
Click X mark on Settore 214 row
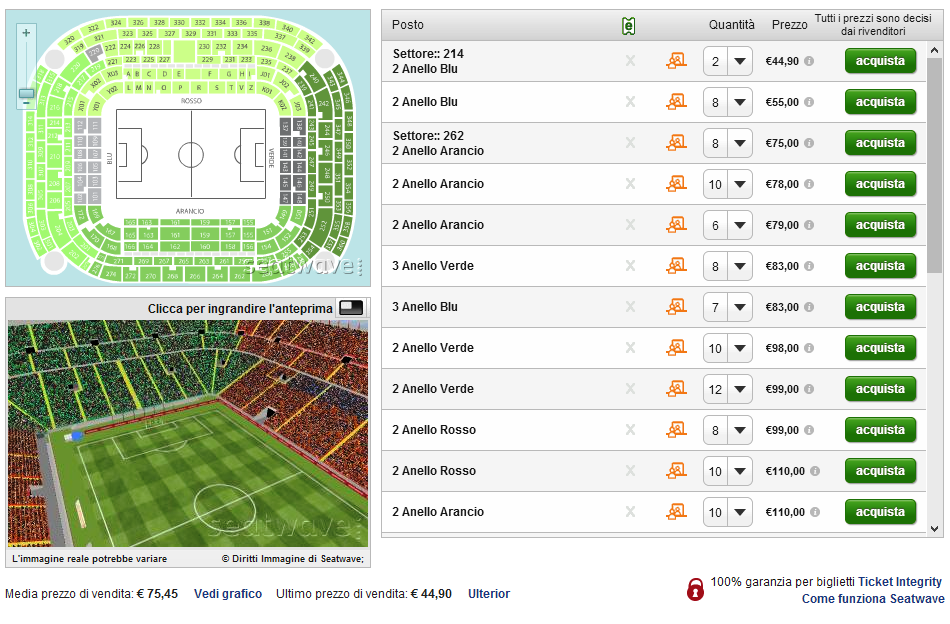630,61
